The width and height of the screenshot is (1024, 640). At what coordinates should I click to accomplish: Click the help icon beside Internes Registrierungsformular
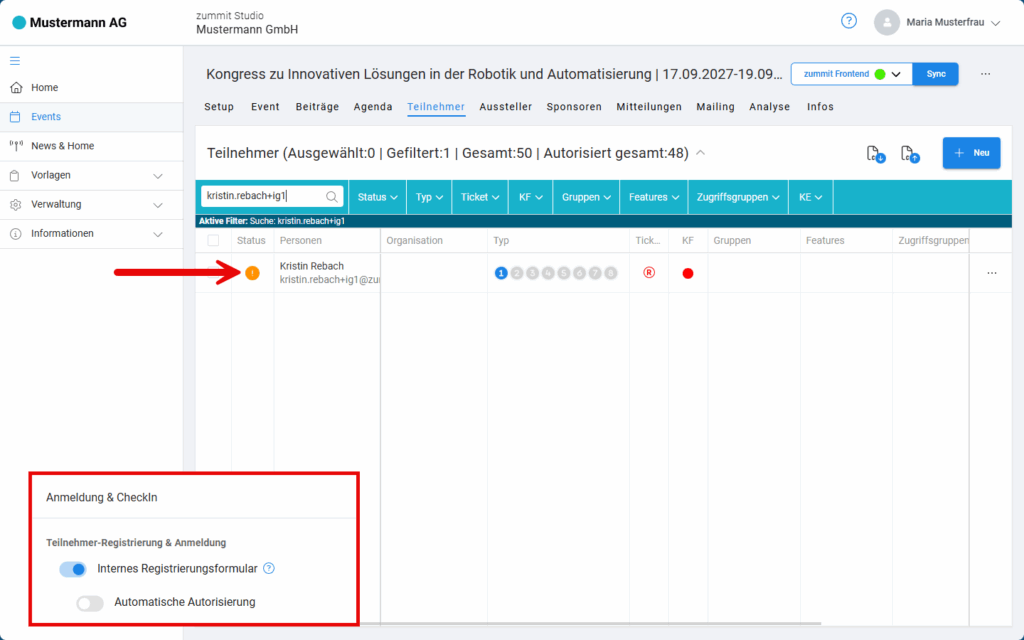click(x=268, y=568)
